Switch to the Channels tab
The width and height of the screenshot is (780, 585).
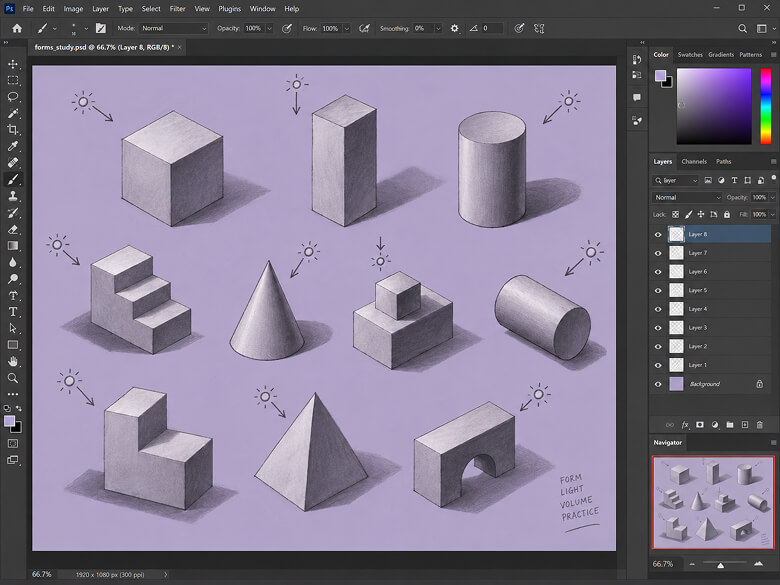click(694, 162)
